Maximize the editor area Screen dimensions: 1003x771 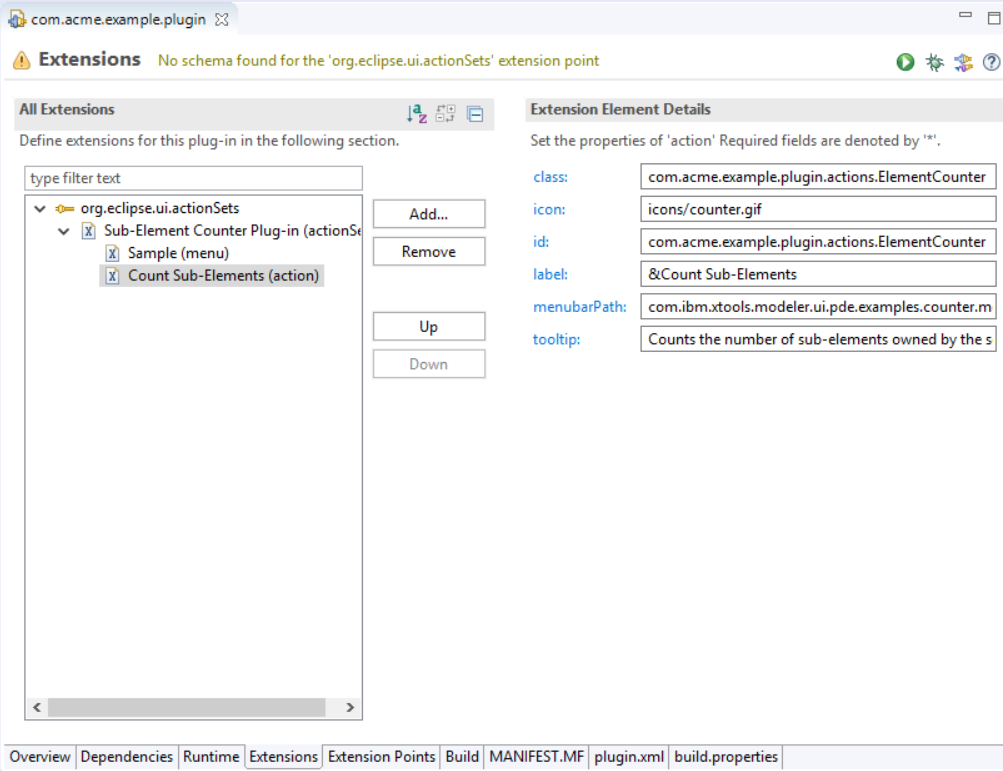click(x=994, y=18)
